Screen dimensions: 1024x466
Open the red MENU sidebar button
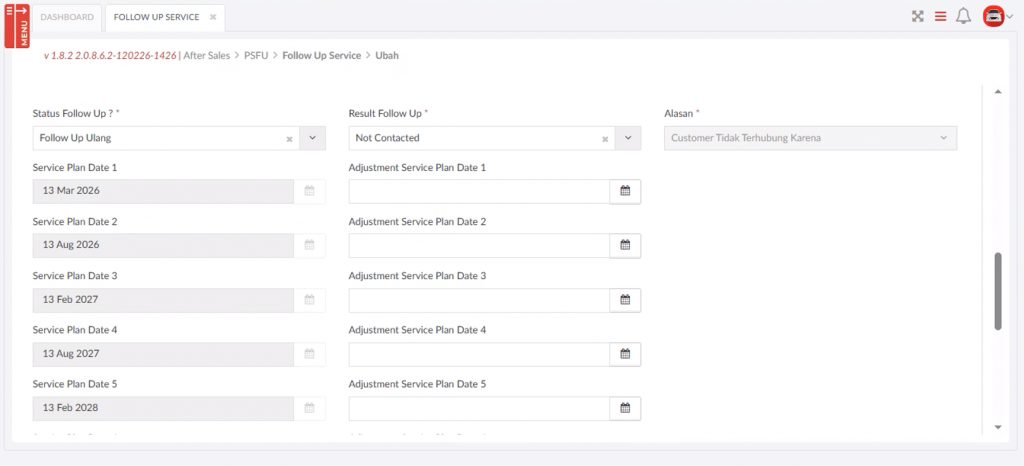[x=16, y=24]
